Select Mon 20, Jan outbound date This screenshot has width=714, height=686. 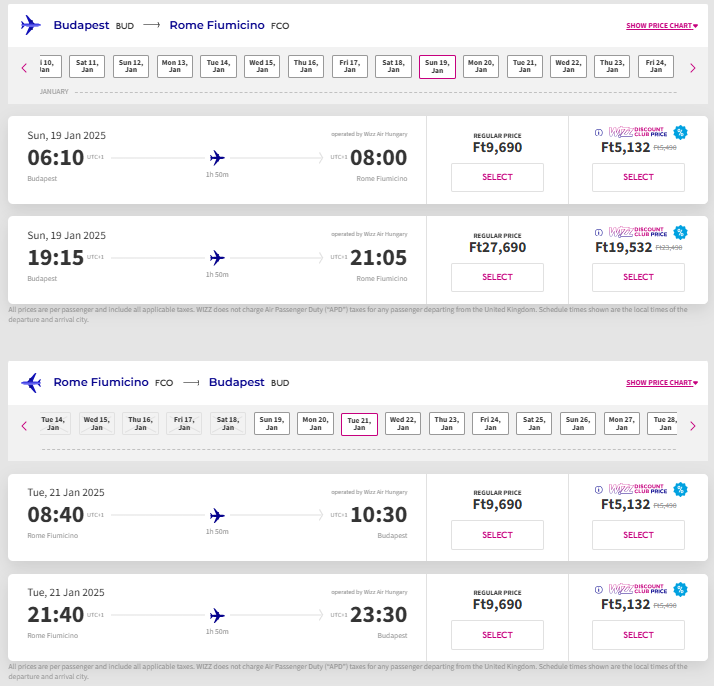pyautogui.click(x=481, y=66)
